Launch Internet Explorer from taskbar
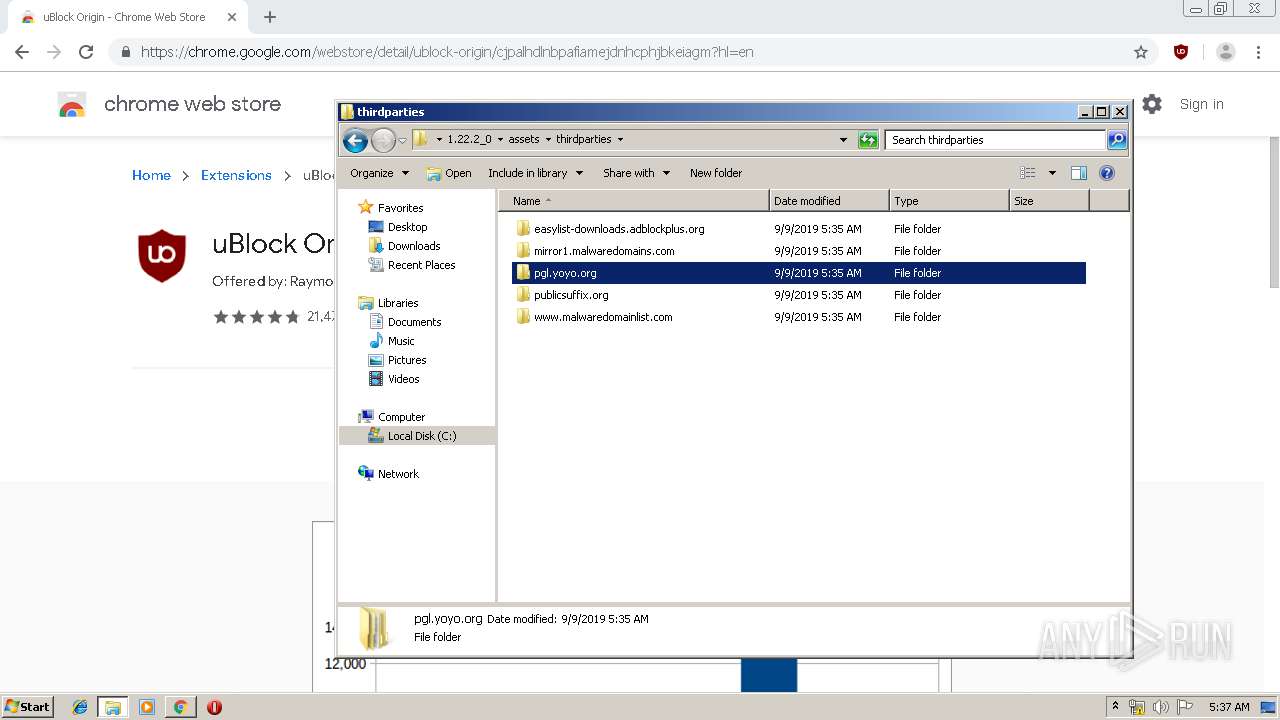 80,707
